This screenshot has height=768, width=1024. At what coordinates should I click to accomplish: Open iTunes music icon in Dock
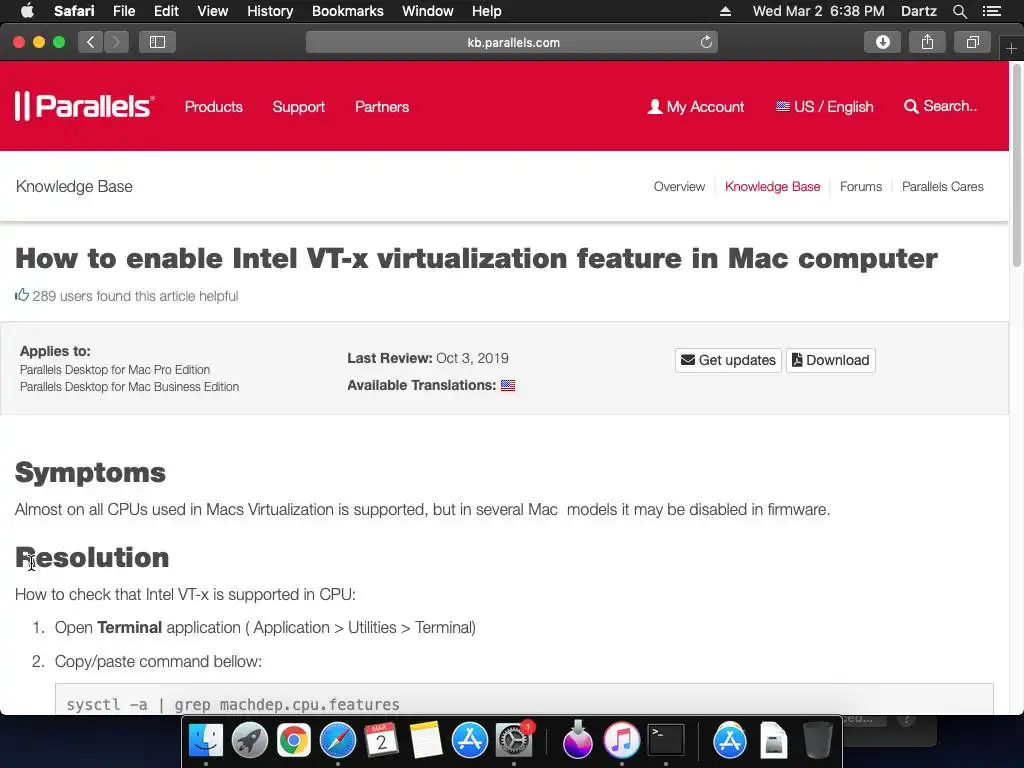coord(622,741)
